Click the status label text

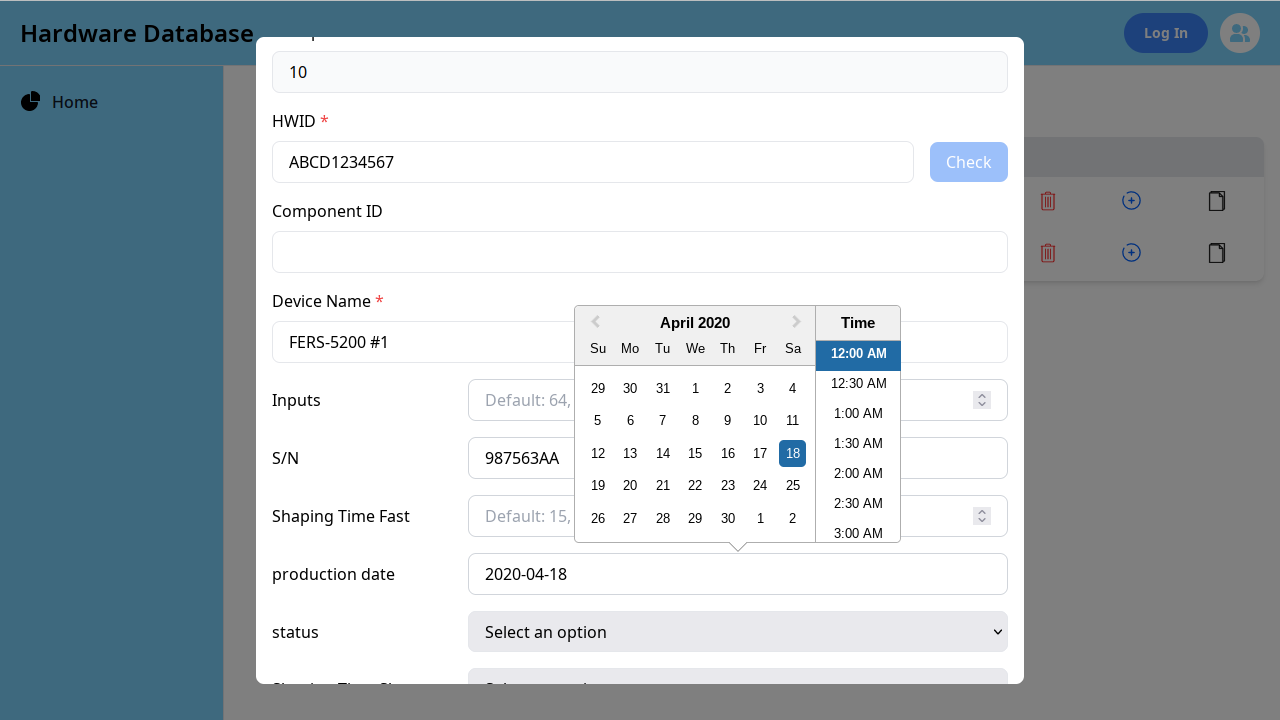(295, 632)
